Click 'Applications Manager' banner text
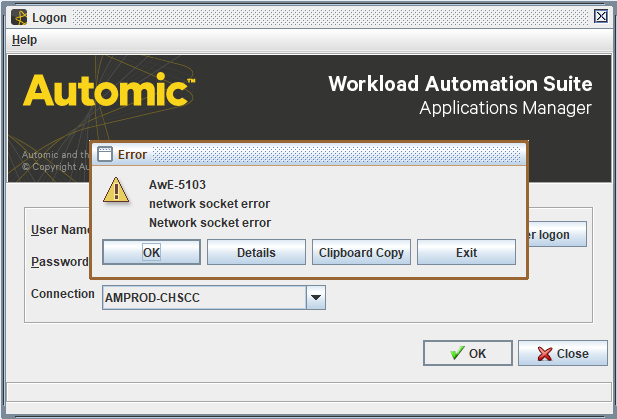The height and width of the screenshot is (419, 617). pyautogui.click(x=505, y=108)
